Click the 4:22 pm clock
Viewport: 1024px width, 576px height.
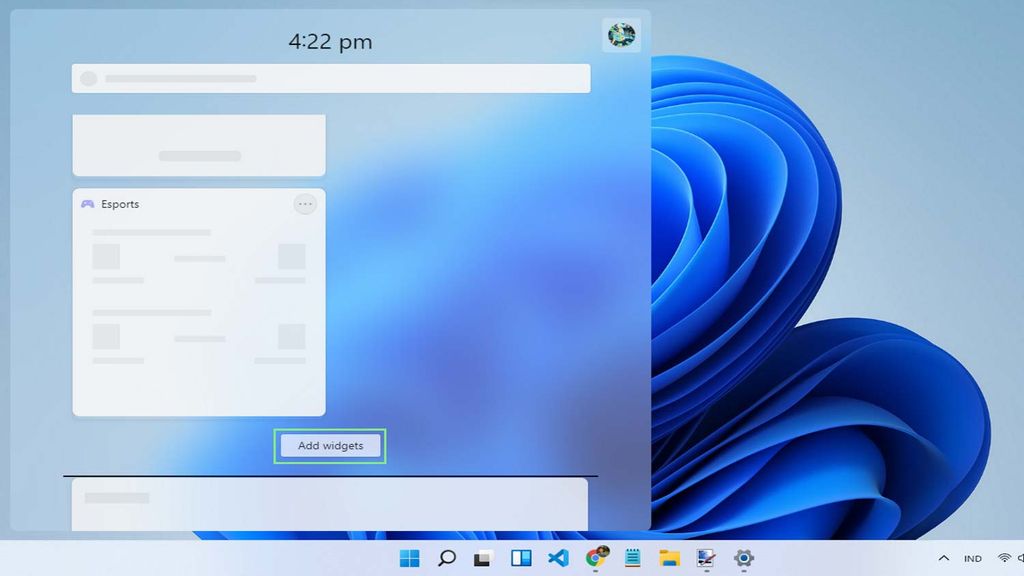[330, 42]
